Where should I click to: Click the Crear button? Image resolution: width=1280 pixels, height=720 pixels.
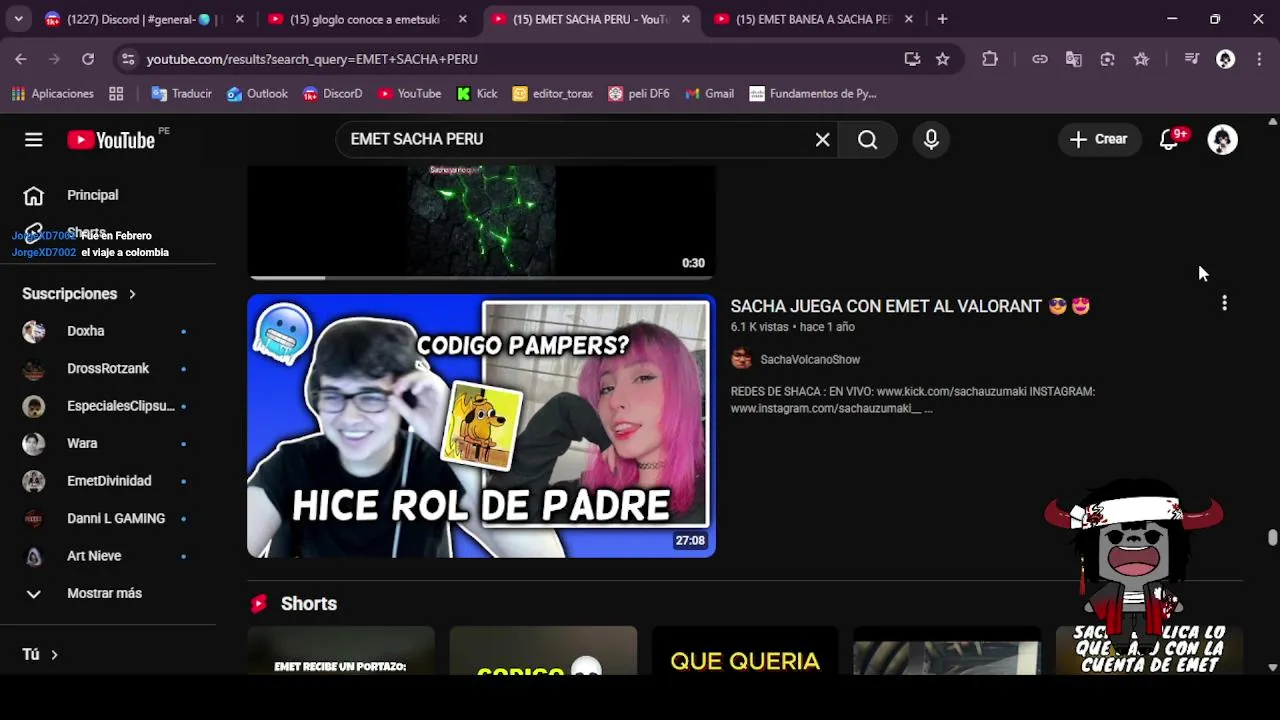pos(1098,140)
